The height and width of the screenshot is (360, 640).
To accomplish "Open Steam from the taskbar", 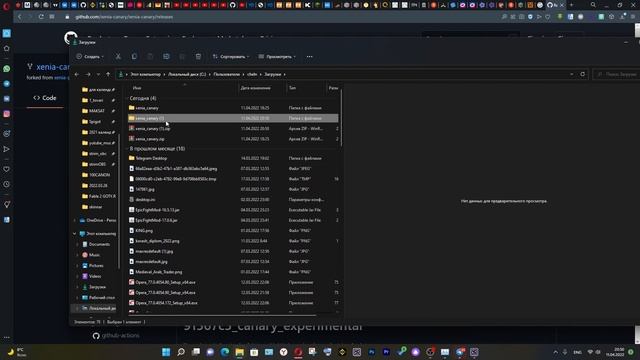I will click(x=401, y=352).
